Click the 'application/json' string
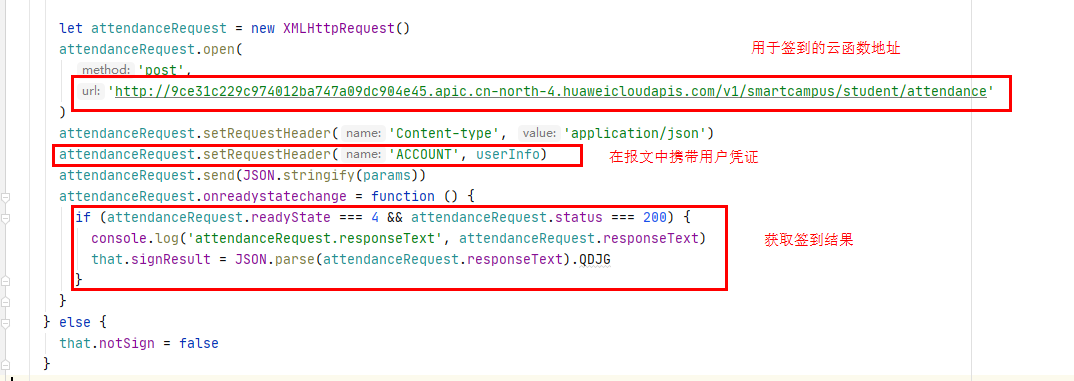This screenshot has height=381, width=1074. [635, 133]
